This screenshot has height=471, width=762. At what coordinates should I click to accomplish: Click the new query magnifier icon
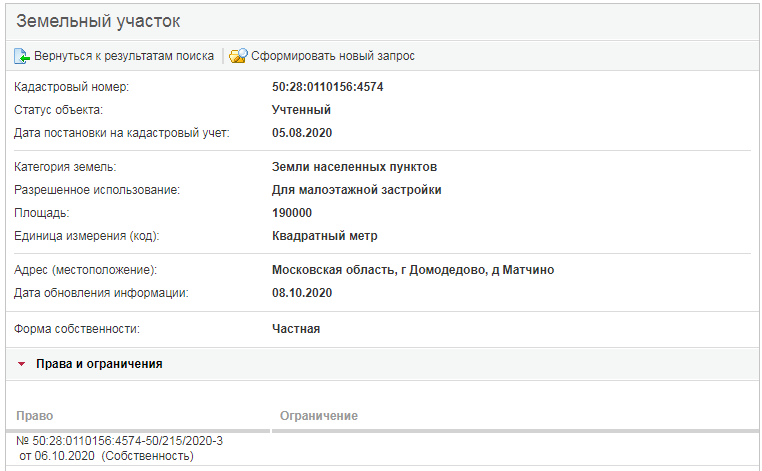238,56
